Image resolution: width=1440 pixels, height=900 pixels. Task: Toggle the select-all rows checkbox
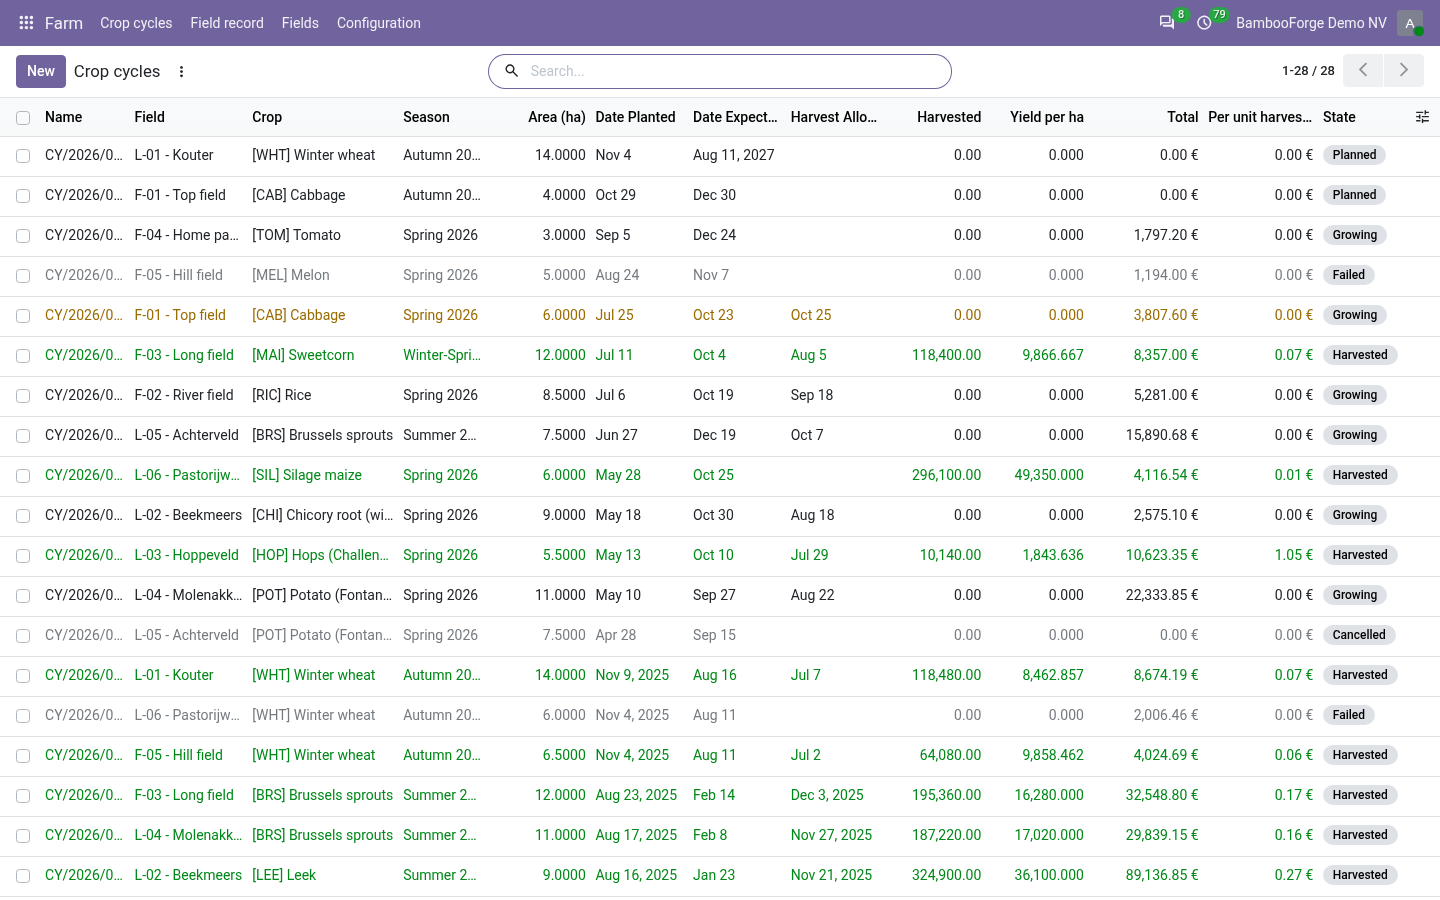[23, 118]
